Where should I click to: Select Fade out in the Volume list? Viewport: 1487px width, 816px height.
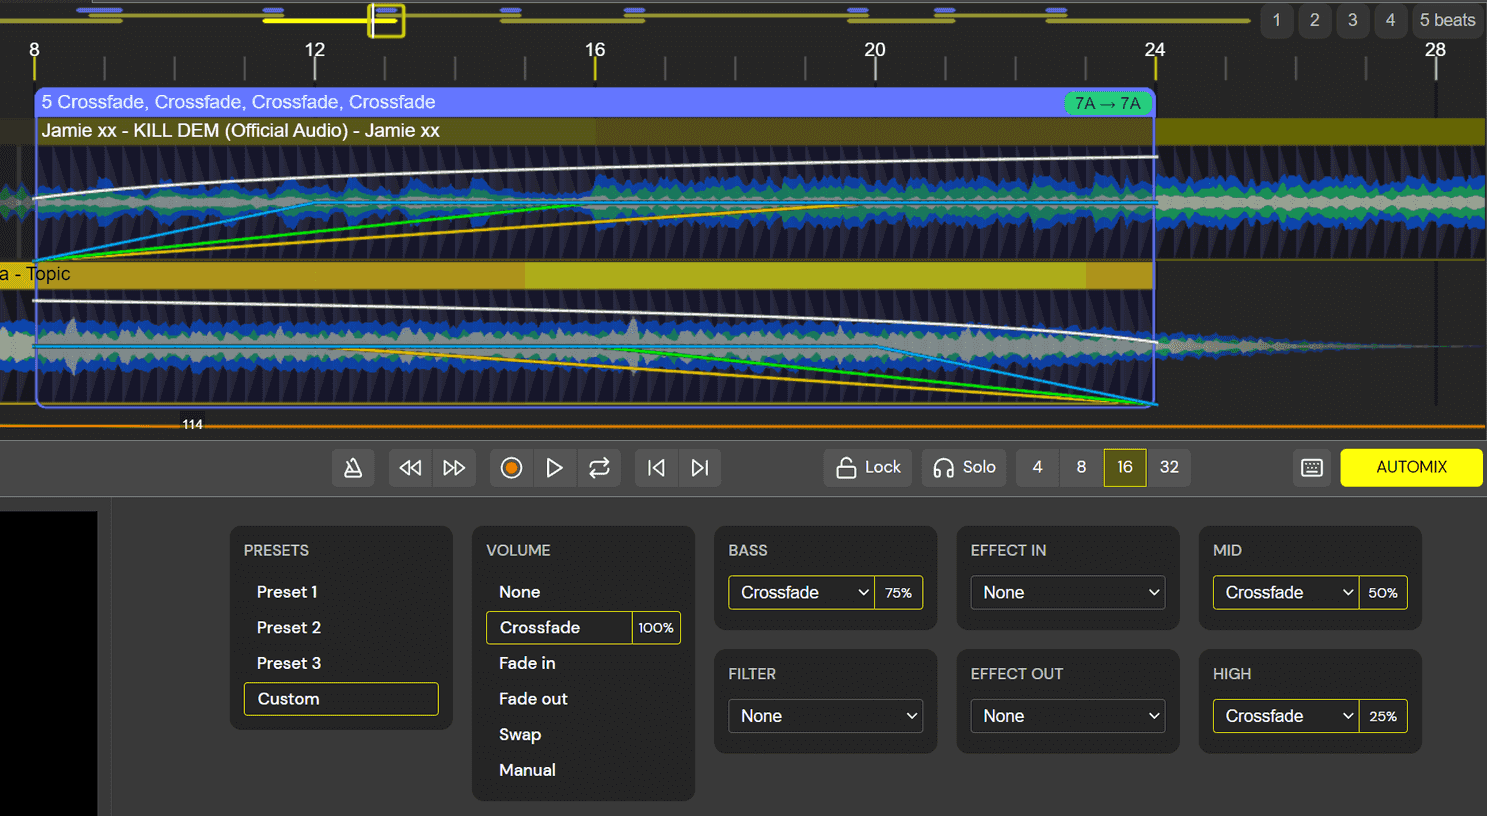(533, 698)
